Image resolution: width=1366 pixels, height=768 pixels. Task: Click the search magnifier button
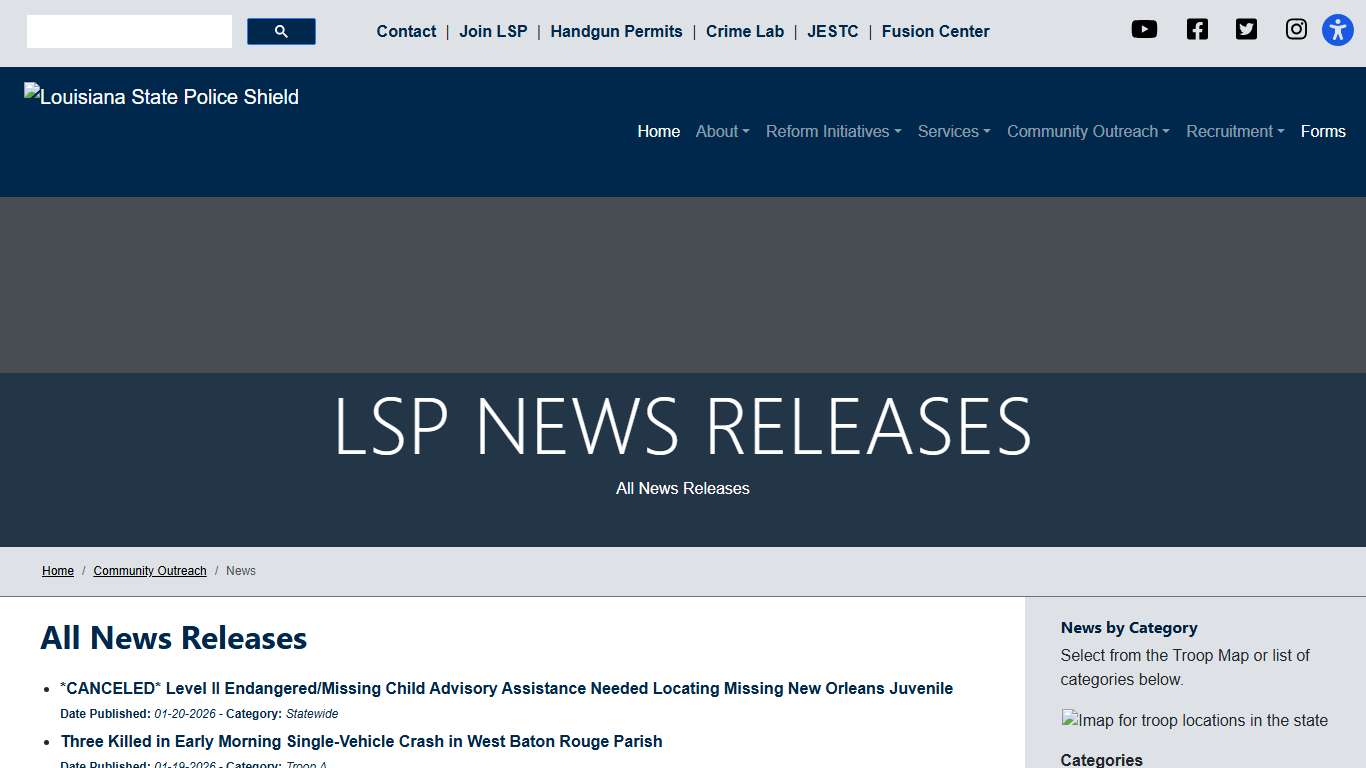pos(280,31)
